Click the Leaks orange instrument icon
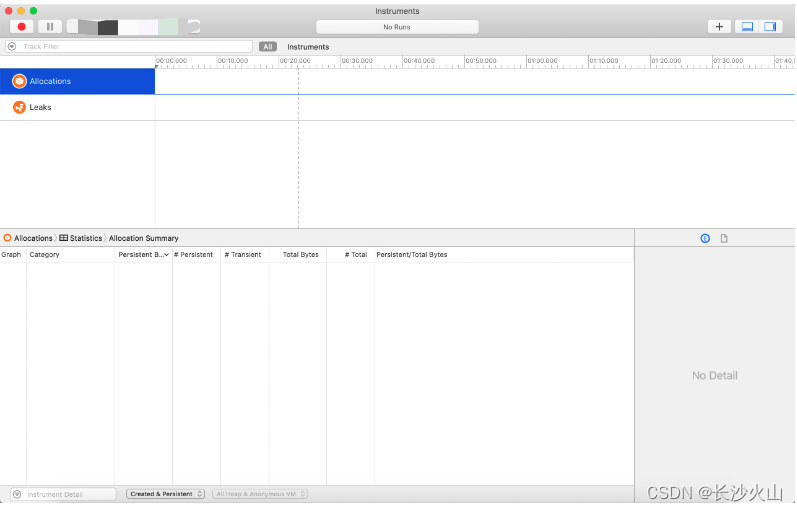Viewport: 797px width, 511px height. click(x=19, y=107)
